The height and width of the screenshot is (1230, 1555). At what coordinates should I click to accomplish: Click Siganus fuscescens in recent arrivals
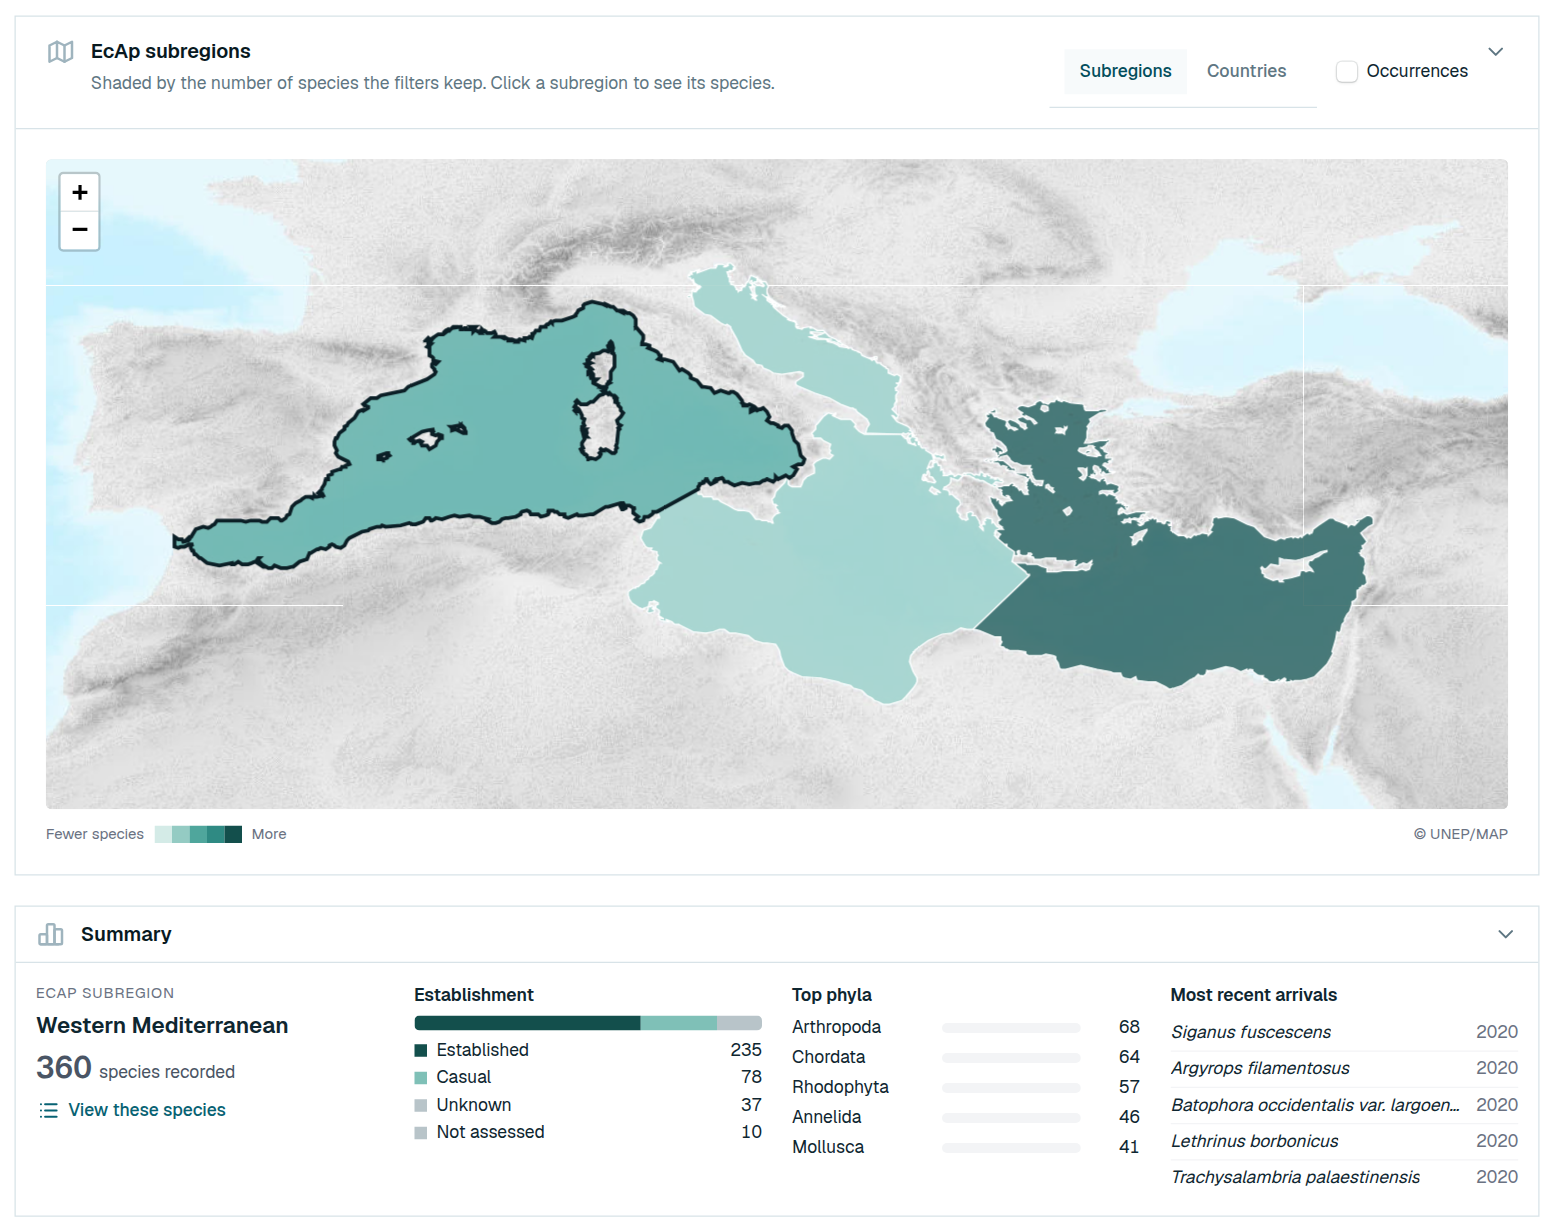[1251, 1032]
